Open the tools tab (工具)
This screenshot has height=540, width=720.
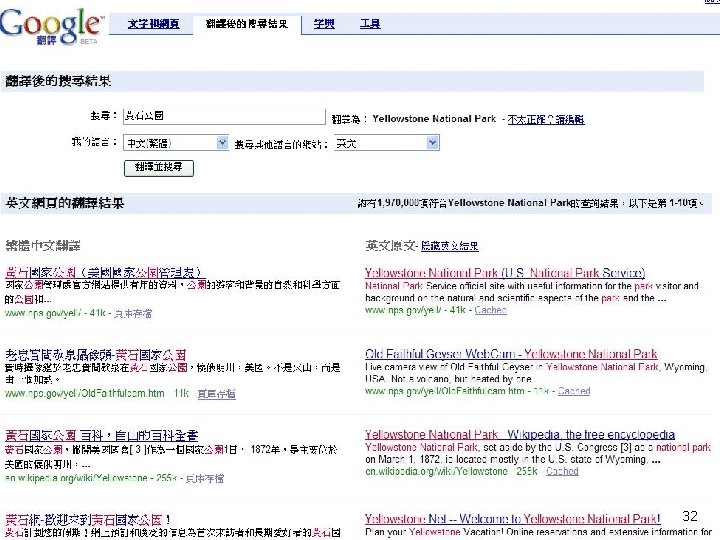(x=370, y=24)
